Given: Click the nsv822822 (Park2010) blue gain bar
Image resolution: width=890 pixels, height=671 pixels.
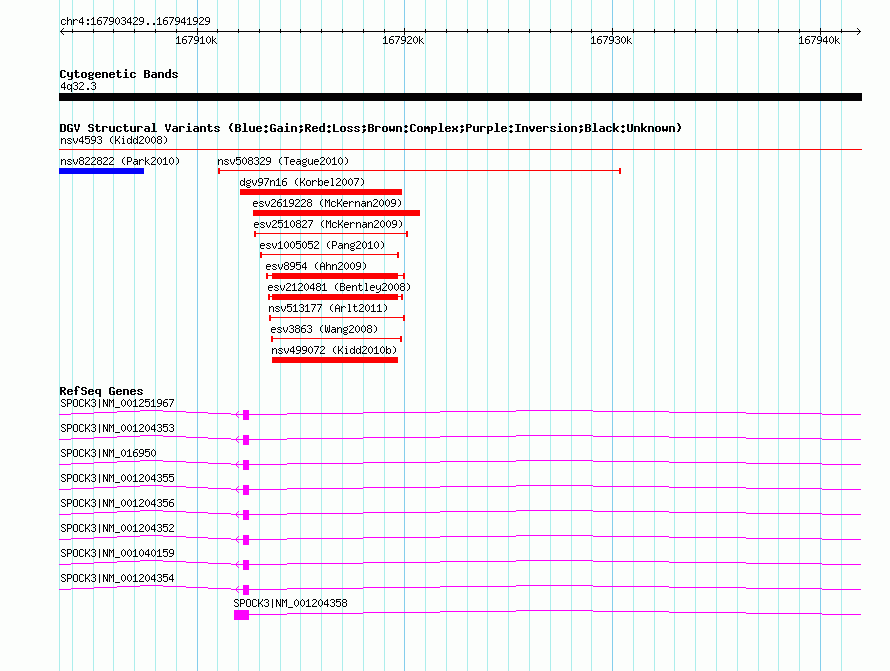Looking at the screenshot, I should coord(102,171).
